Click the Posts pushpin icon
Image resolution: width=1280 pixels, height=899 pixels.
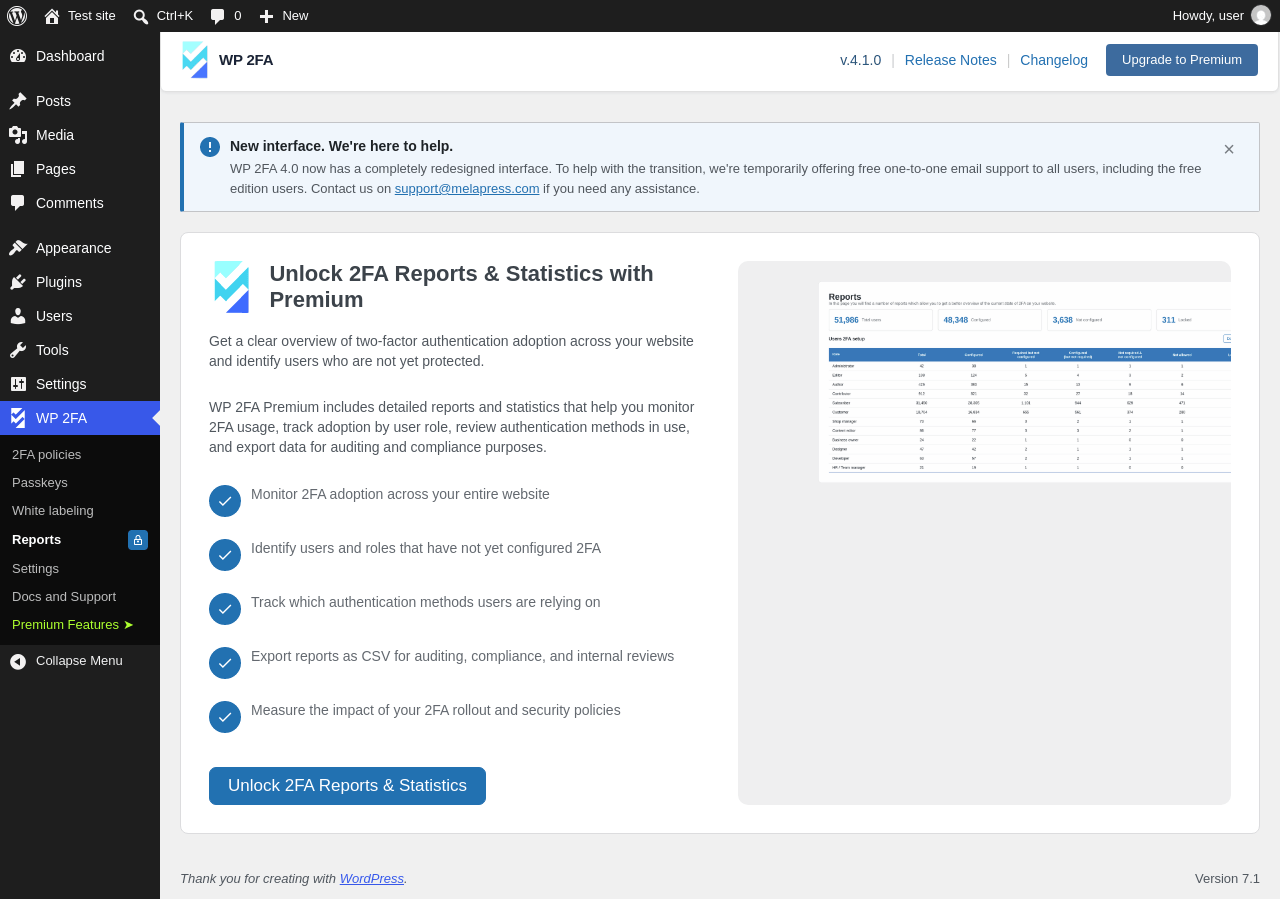[18, 101]
